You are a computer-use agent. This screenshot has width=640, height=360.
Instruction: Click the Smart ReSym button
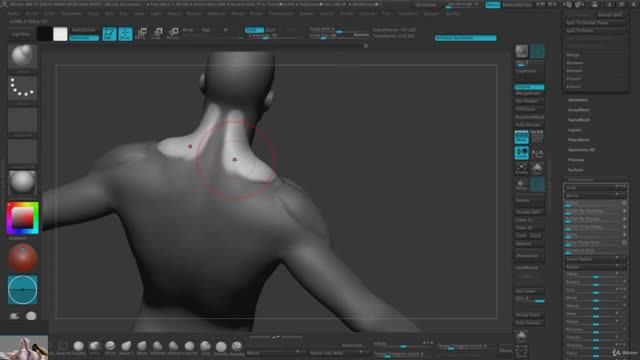(596, 259)
